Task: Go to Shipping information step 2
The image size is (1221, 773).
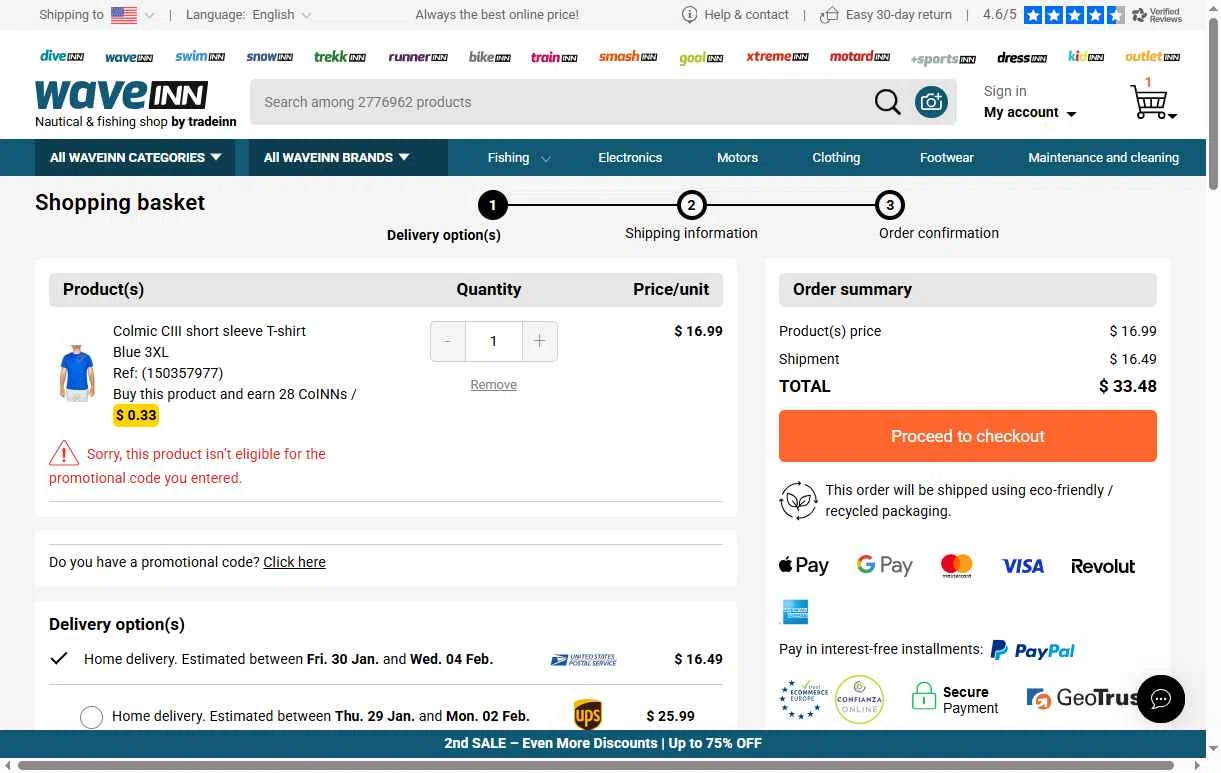Action: click(x=691, y=205)
